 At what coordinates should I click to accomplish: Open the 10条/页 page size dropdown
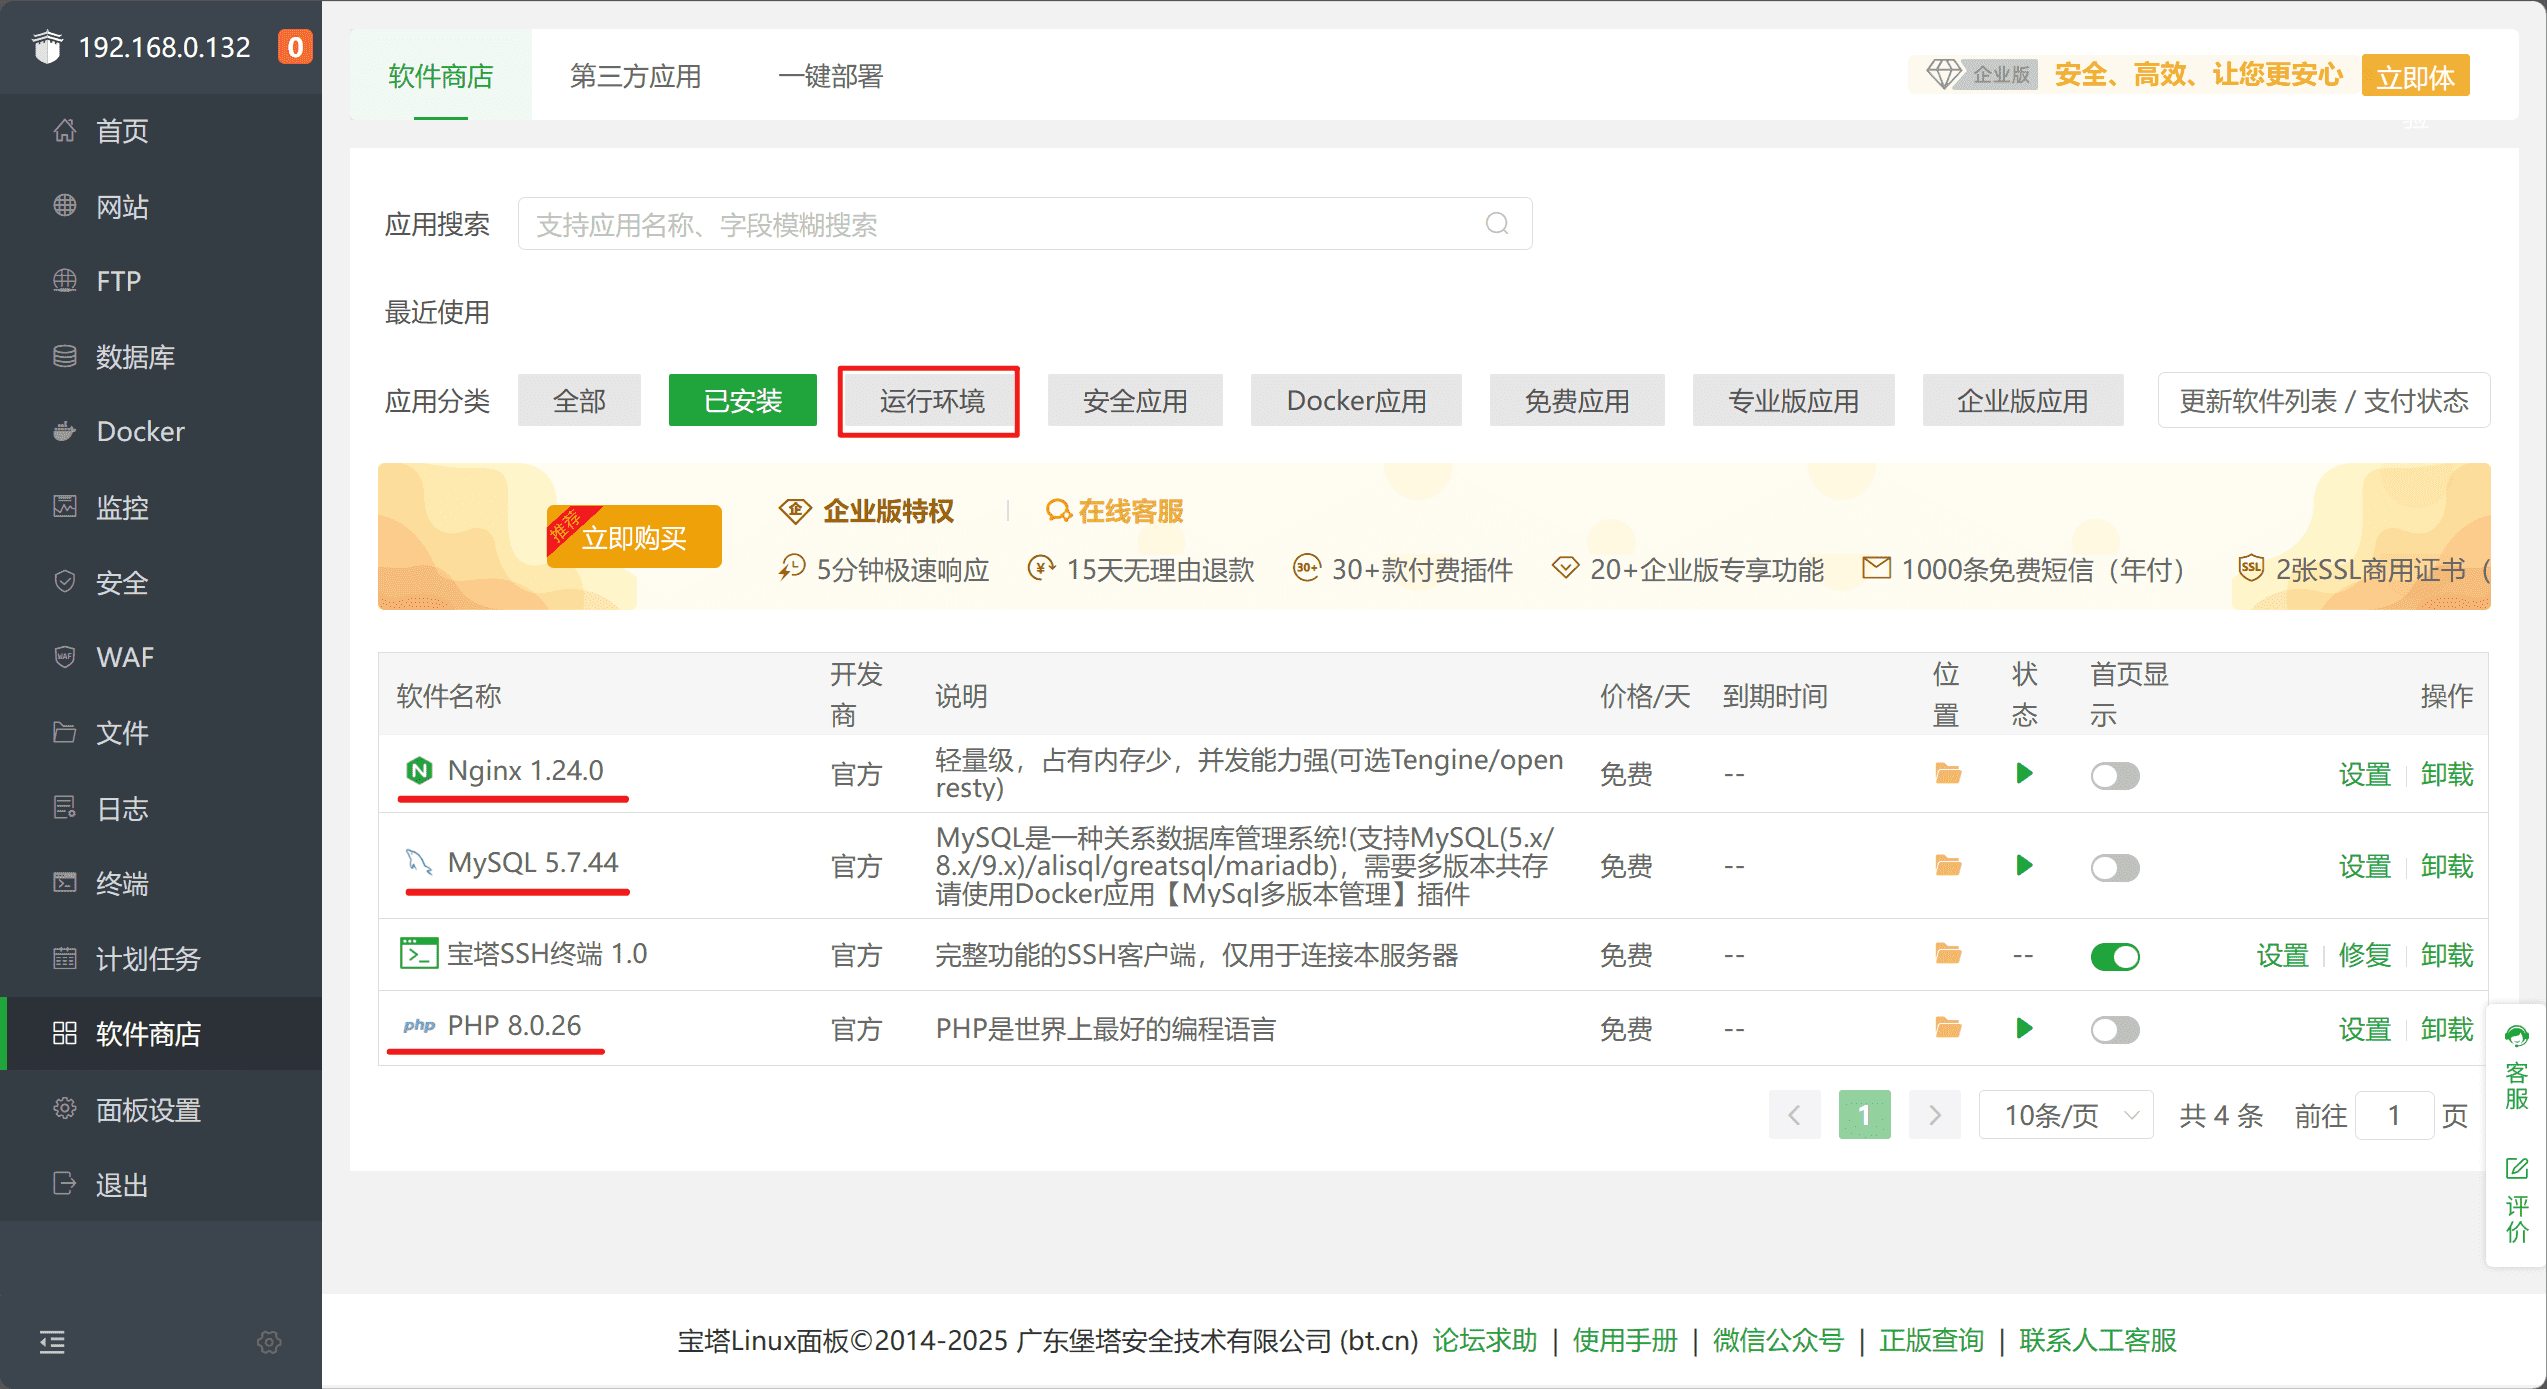click(x=2066, y=1115)
